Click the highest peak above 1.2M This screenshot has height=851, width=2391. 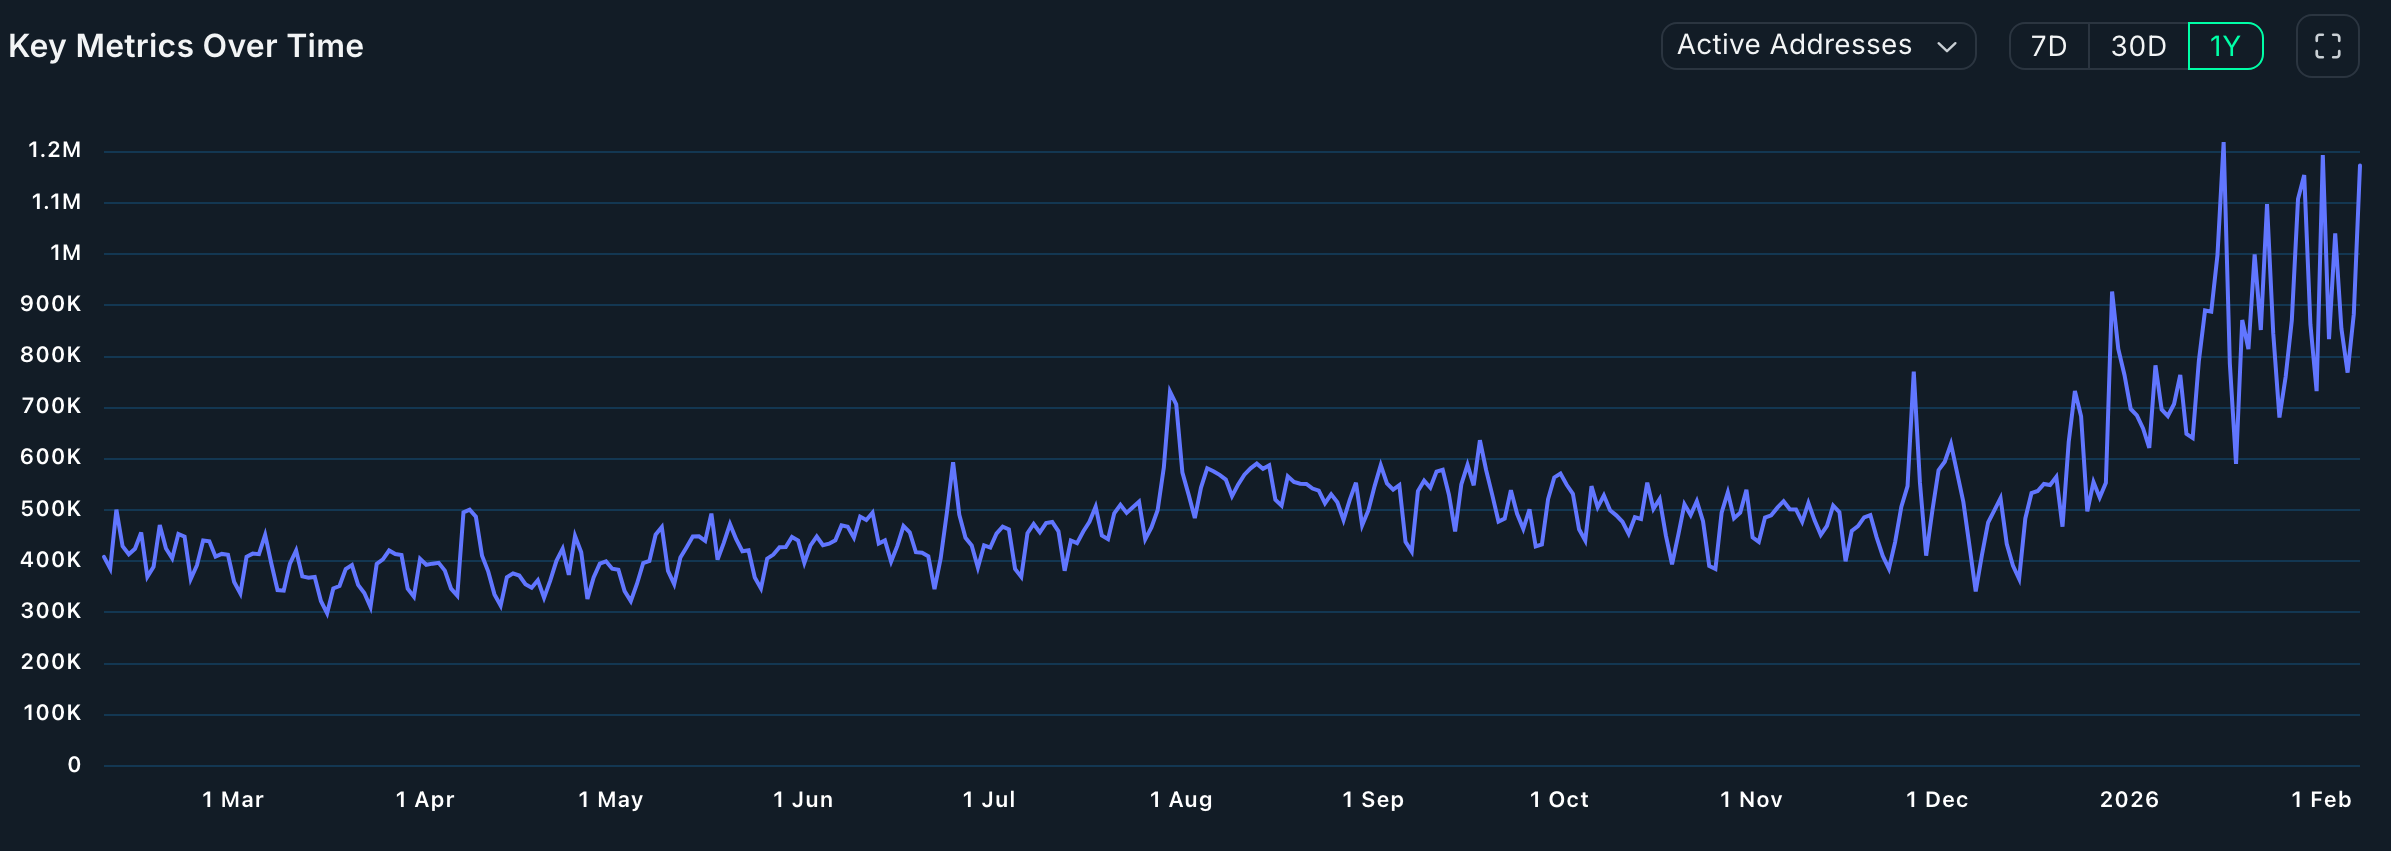coord(2223,144)
